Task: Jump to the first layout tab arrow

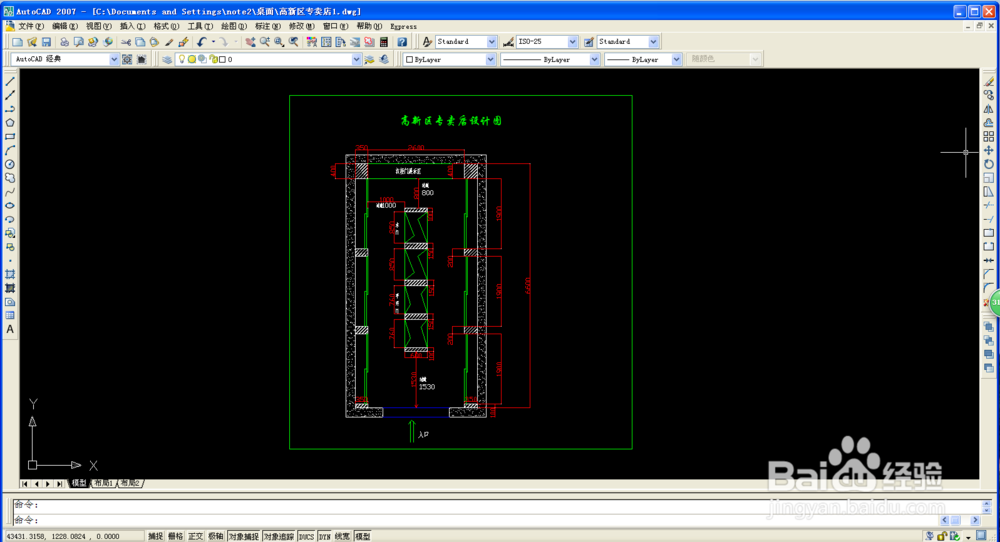Action: click(x=24, y=484)
